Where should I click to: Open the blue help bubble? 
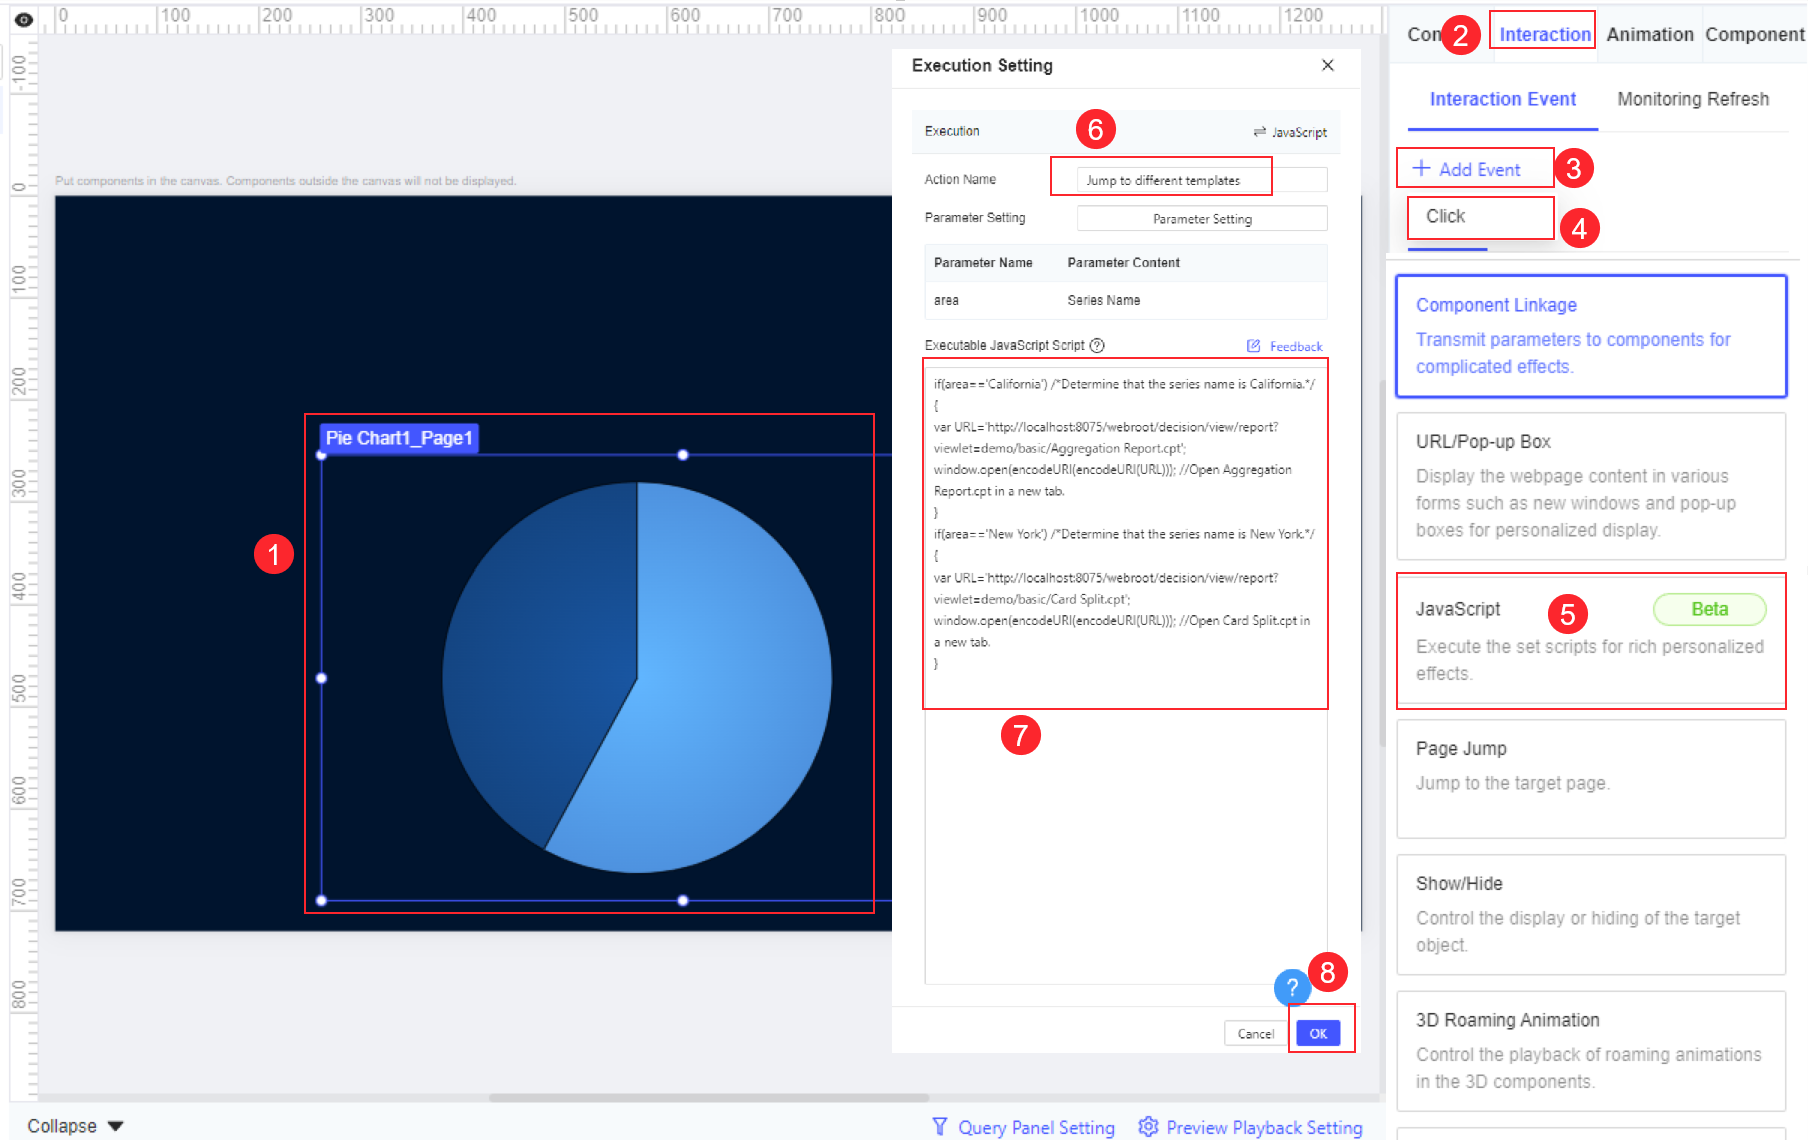point(1292,988)
